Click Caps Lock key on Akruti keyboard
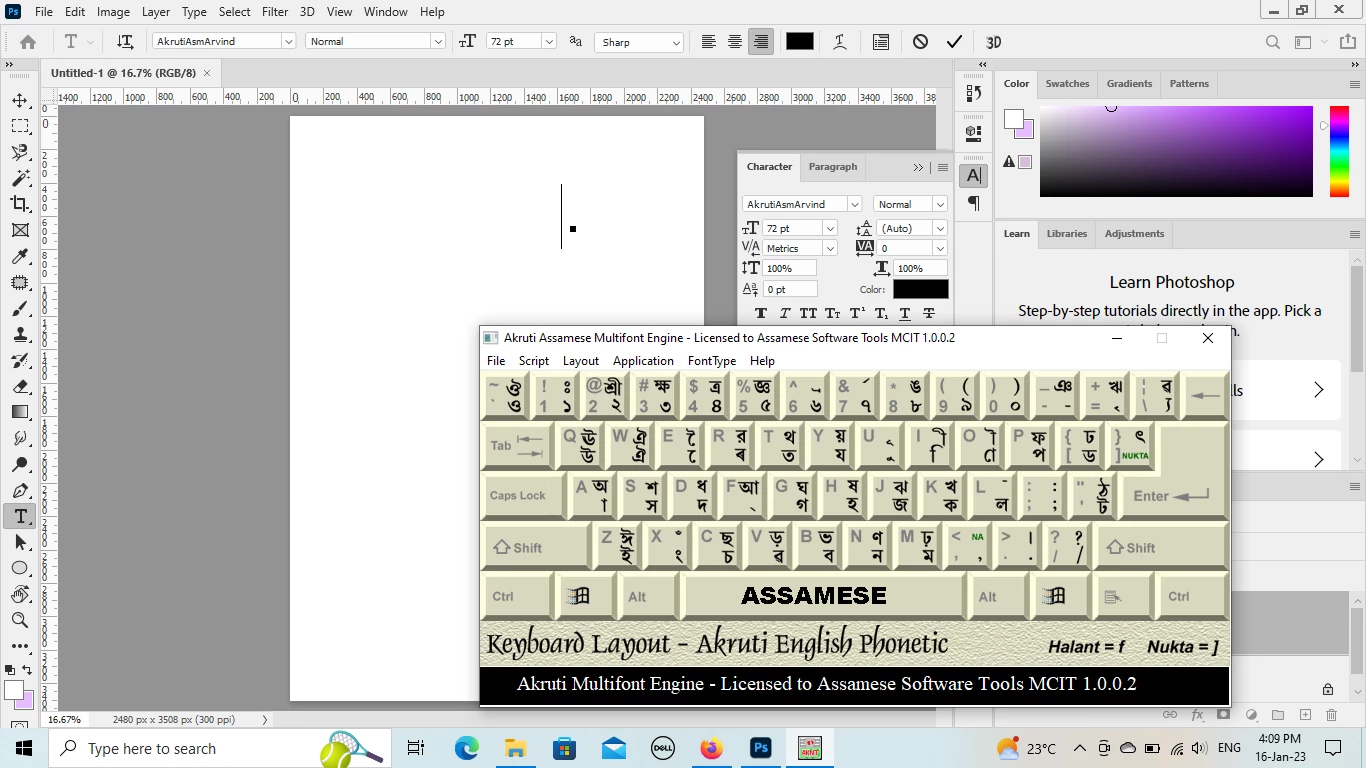 coord(522,495)
